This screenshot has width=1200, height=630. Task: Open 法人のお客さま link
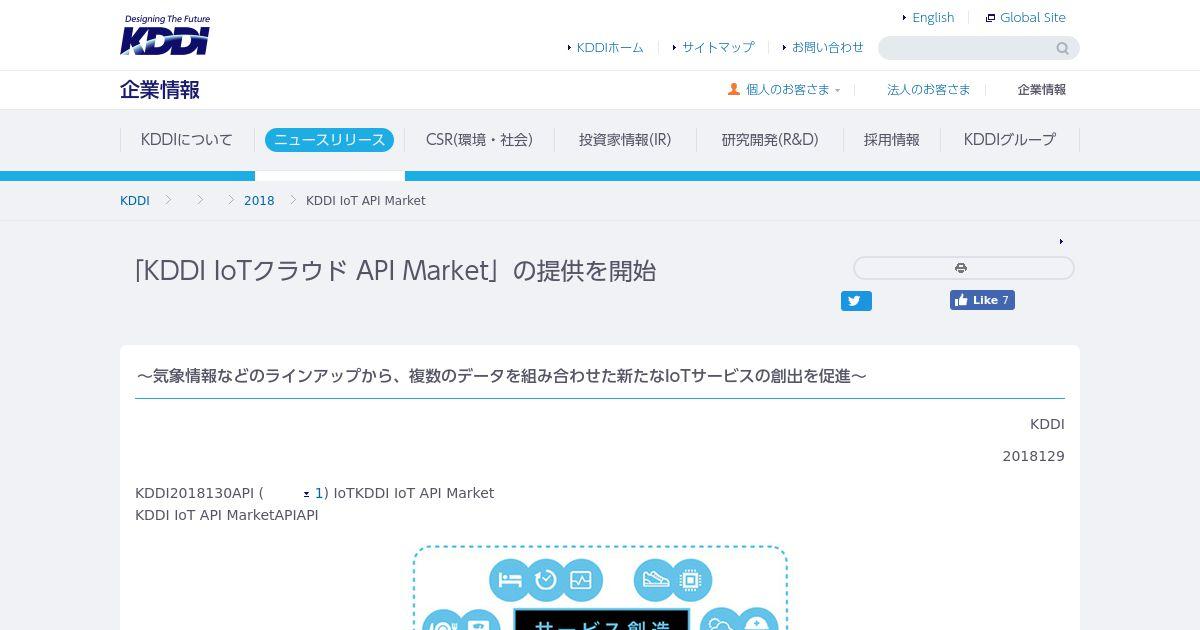(929, 89)
